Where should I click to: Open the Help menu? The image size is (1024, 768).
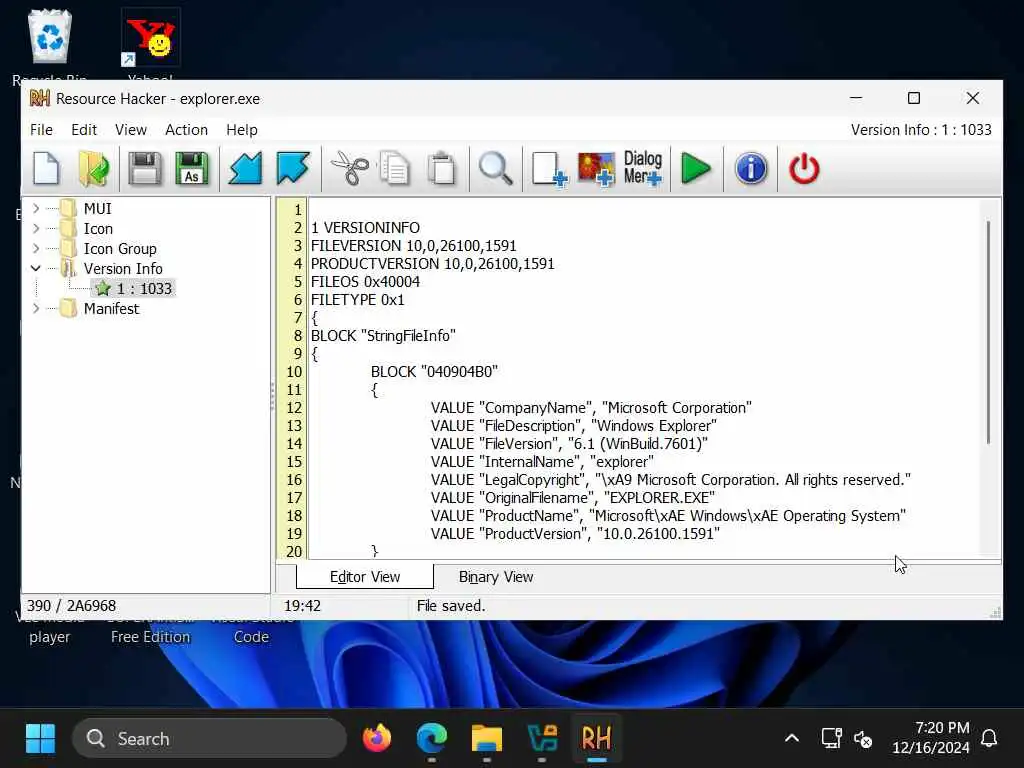tap(242, 129)
